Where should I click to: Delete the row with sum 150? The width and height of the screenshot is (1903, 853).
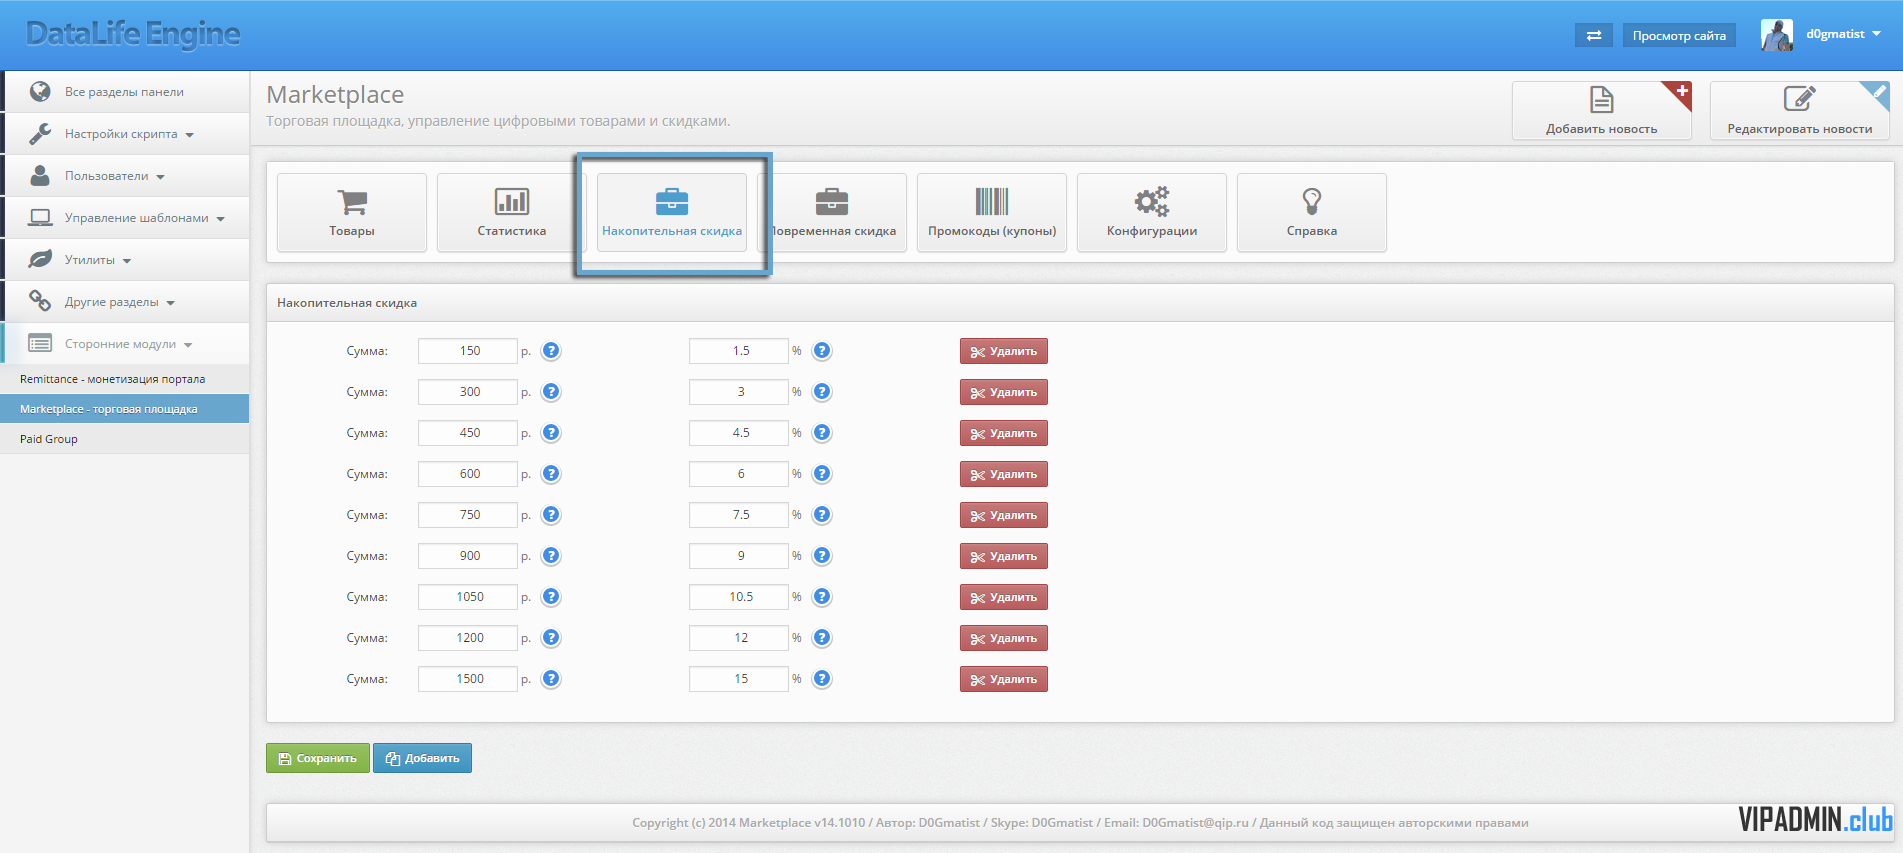(1004, 351)
